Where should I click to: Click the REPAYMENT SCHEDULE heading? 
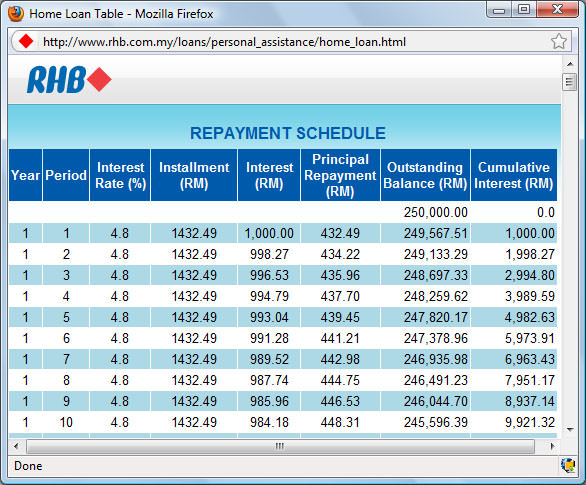point(288,133)
